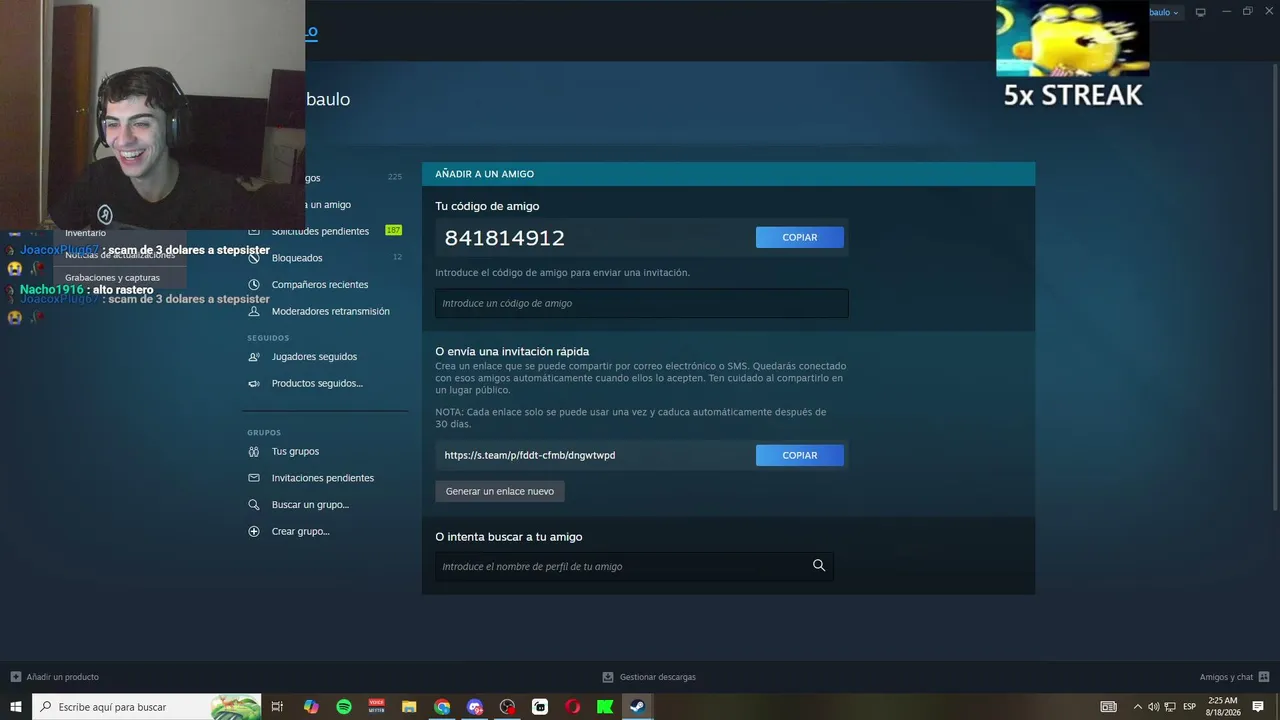Select Buscar un grupo
1280x720 pixels.
310,505
